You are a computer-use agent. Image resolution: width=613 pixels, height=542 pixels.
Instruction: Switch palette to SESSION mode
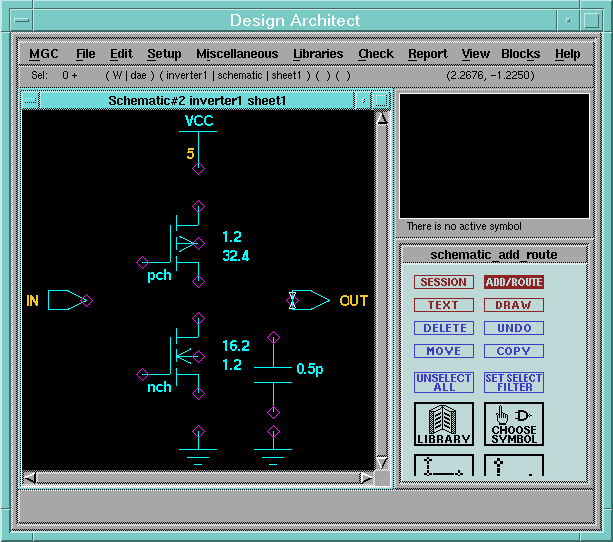[443, 282]
